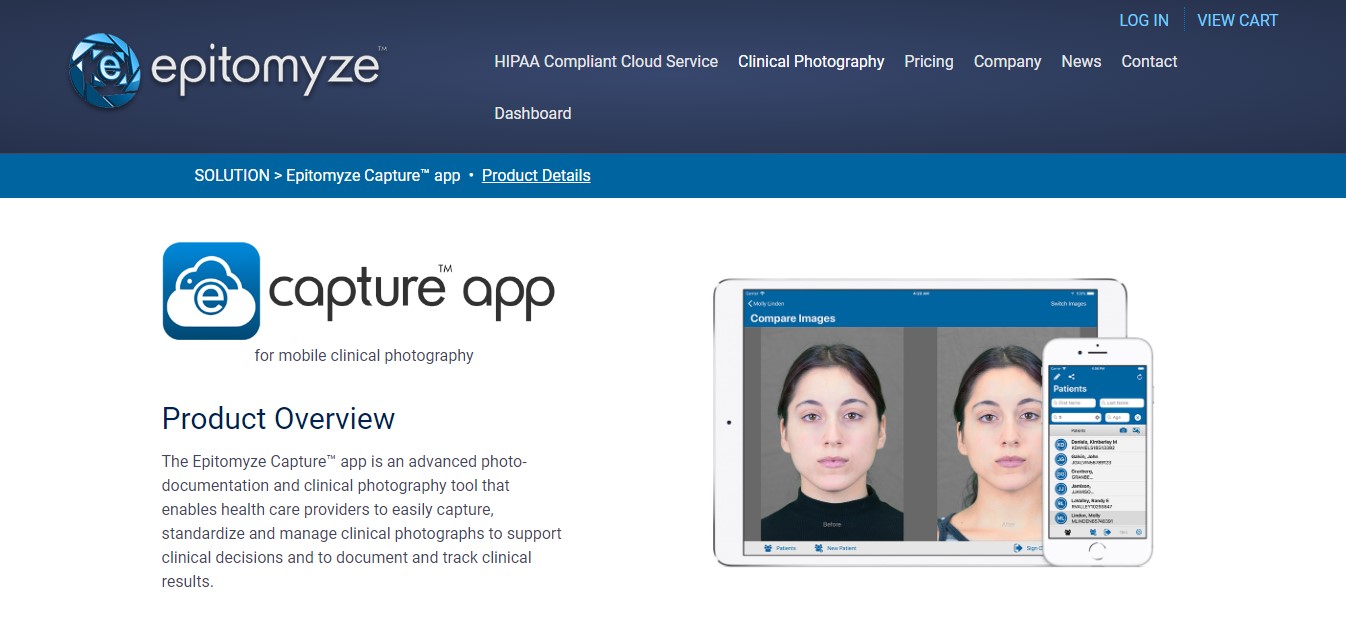This screenshot has width=1346, height=641.
Task: Click Switch Images on the iPad screen
Action: click(x=1068, y=304)
